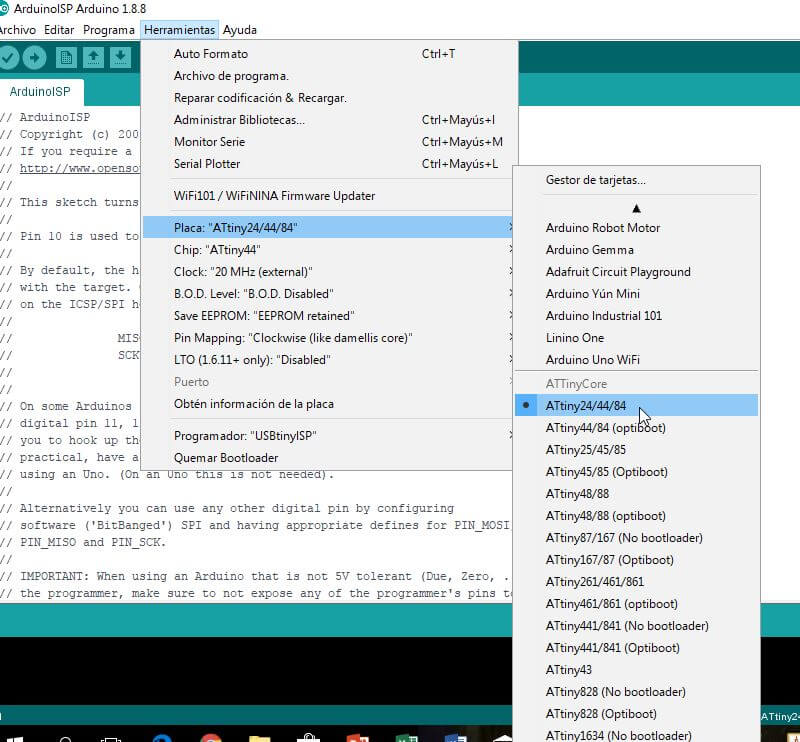The height and width of the screenshot is (742, 800).
Task: Open Gestor de tarjetas...
Action: [x=636, y=180]
